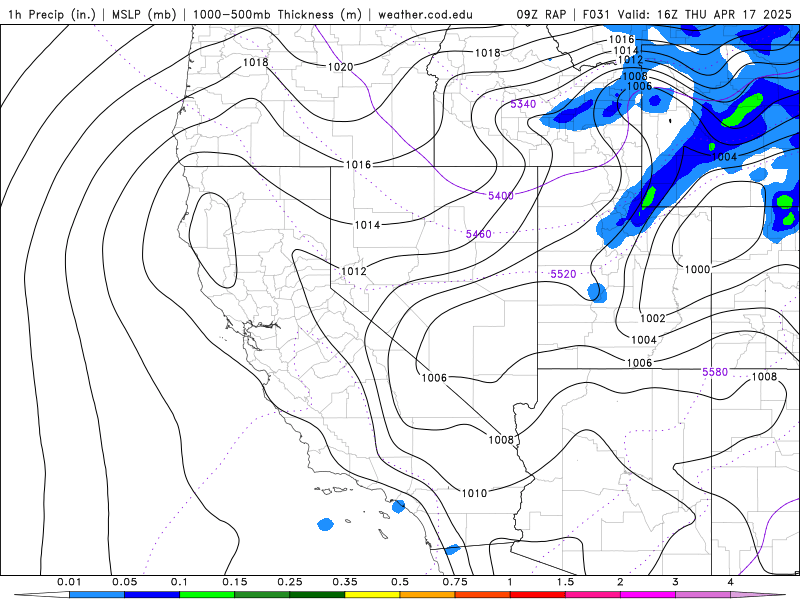Click the purple 5580 thickness label
This screenshot has width=800, height=600.
pos(715,372)
